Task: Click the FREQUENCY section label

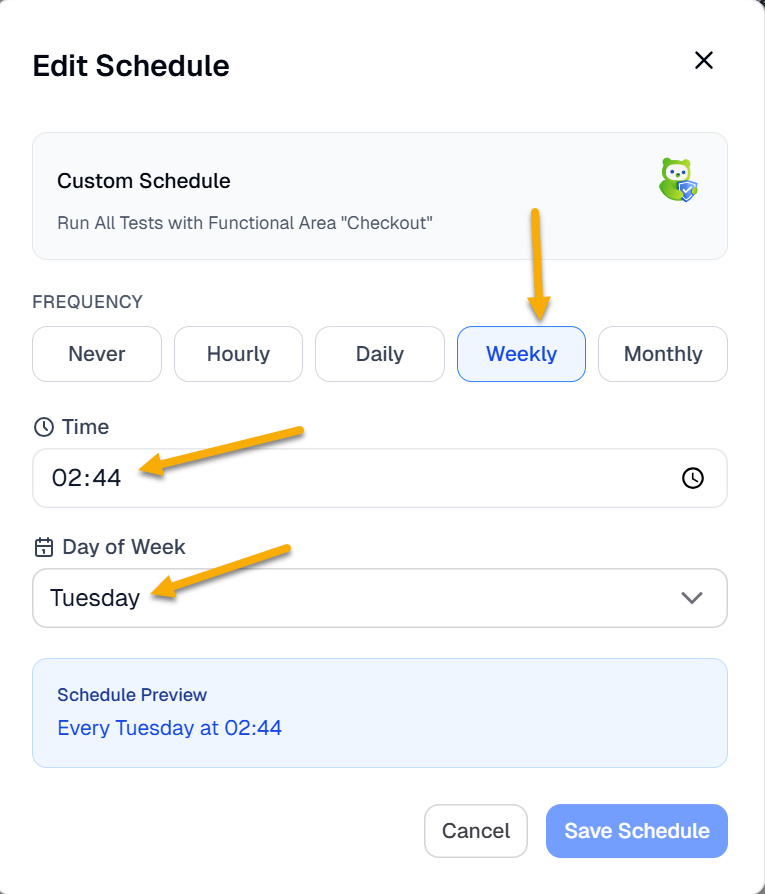Action: 88,302
